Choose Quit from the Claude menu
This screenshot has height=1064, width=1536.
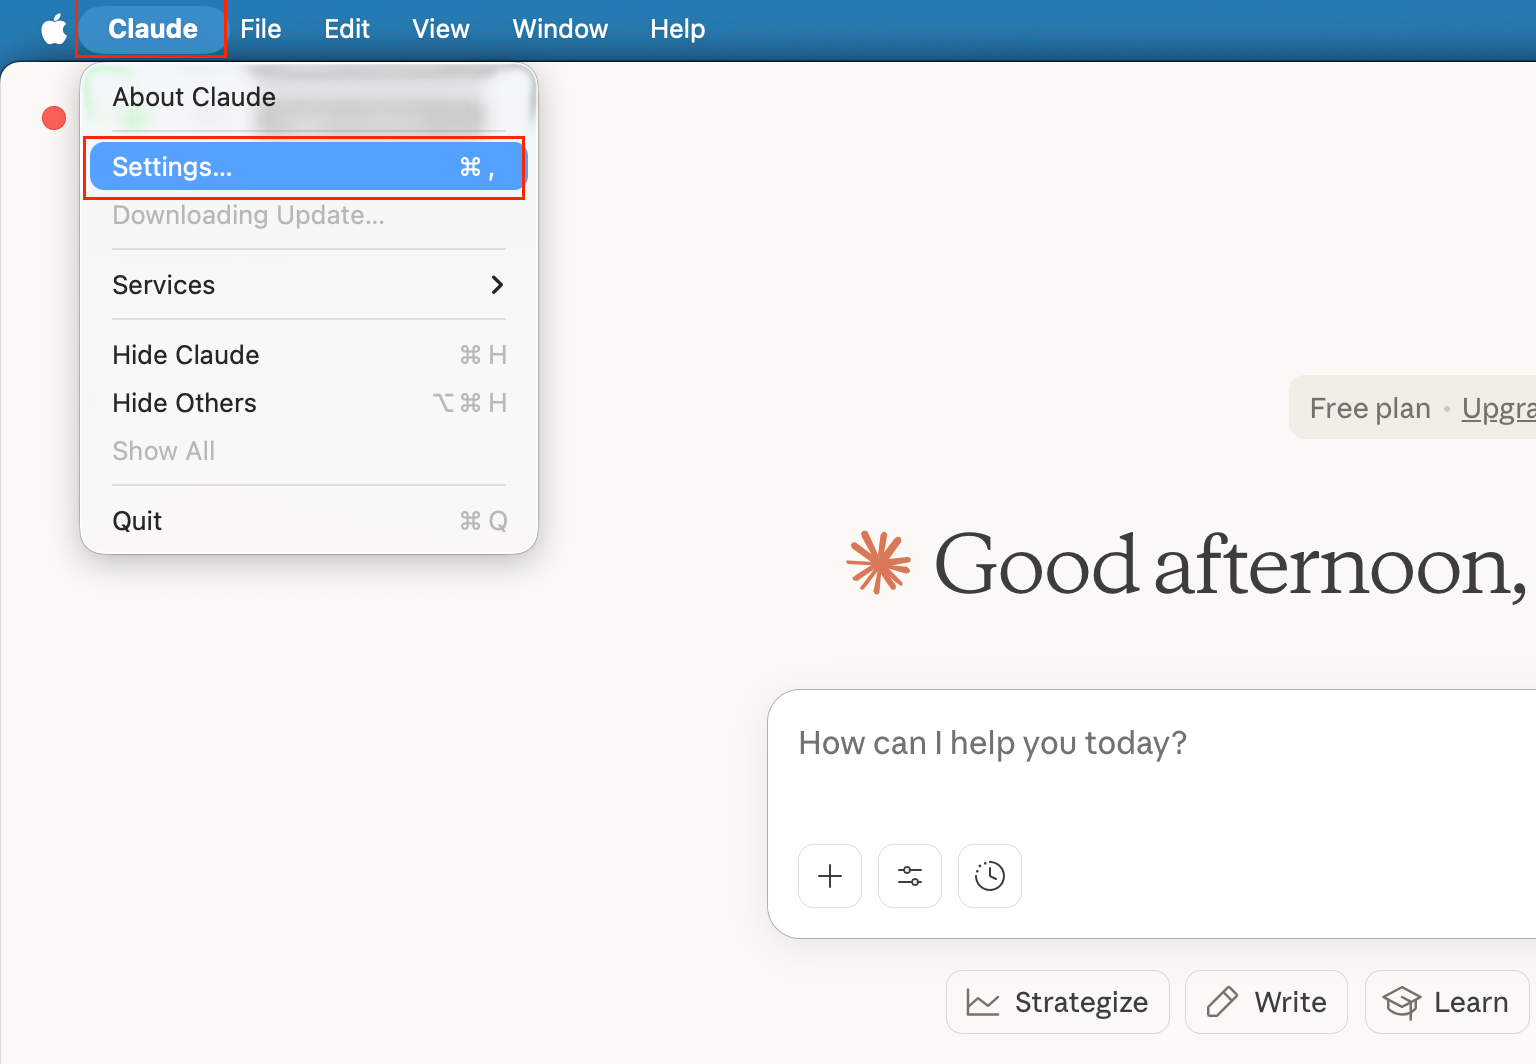[x=309, y=521]
